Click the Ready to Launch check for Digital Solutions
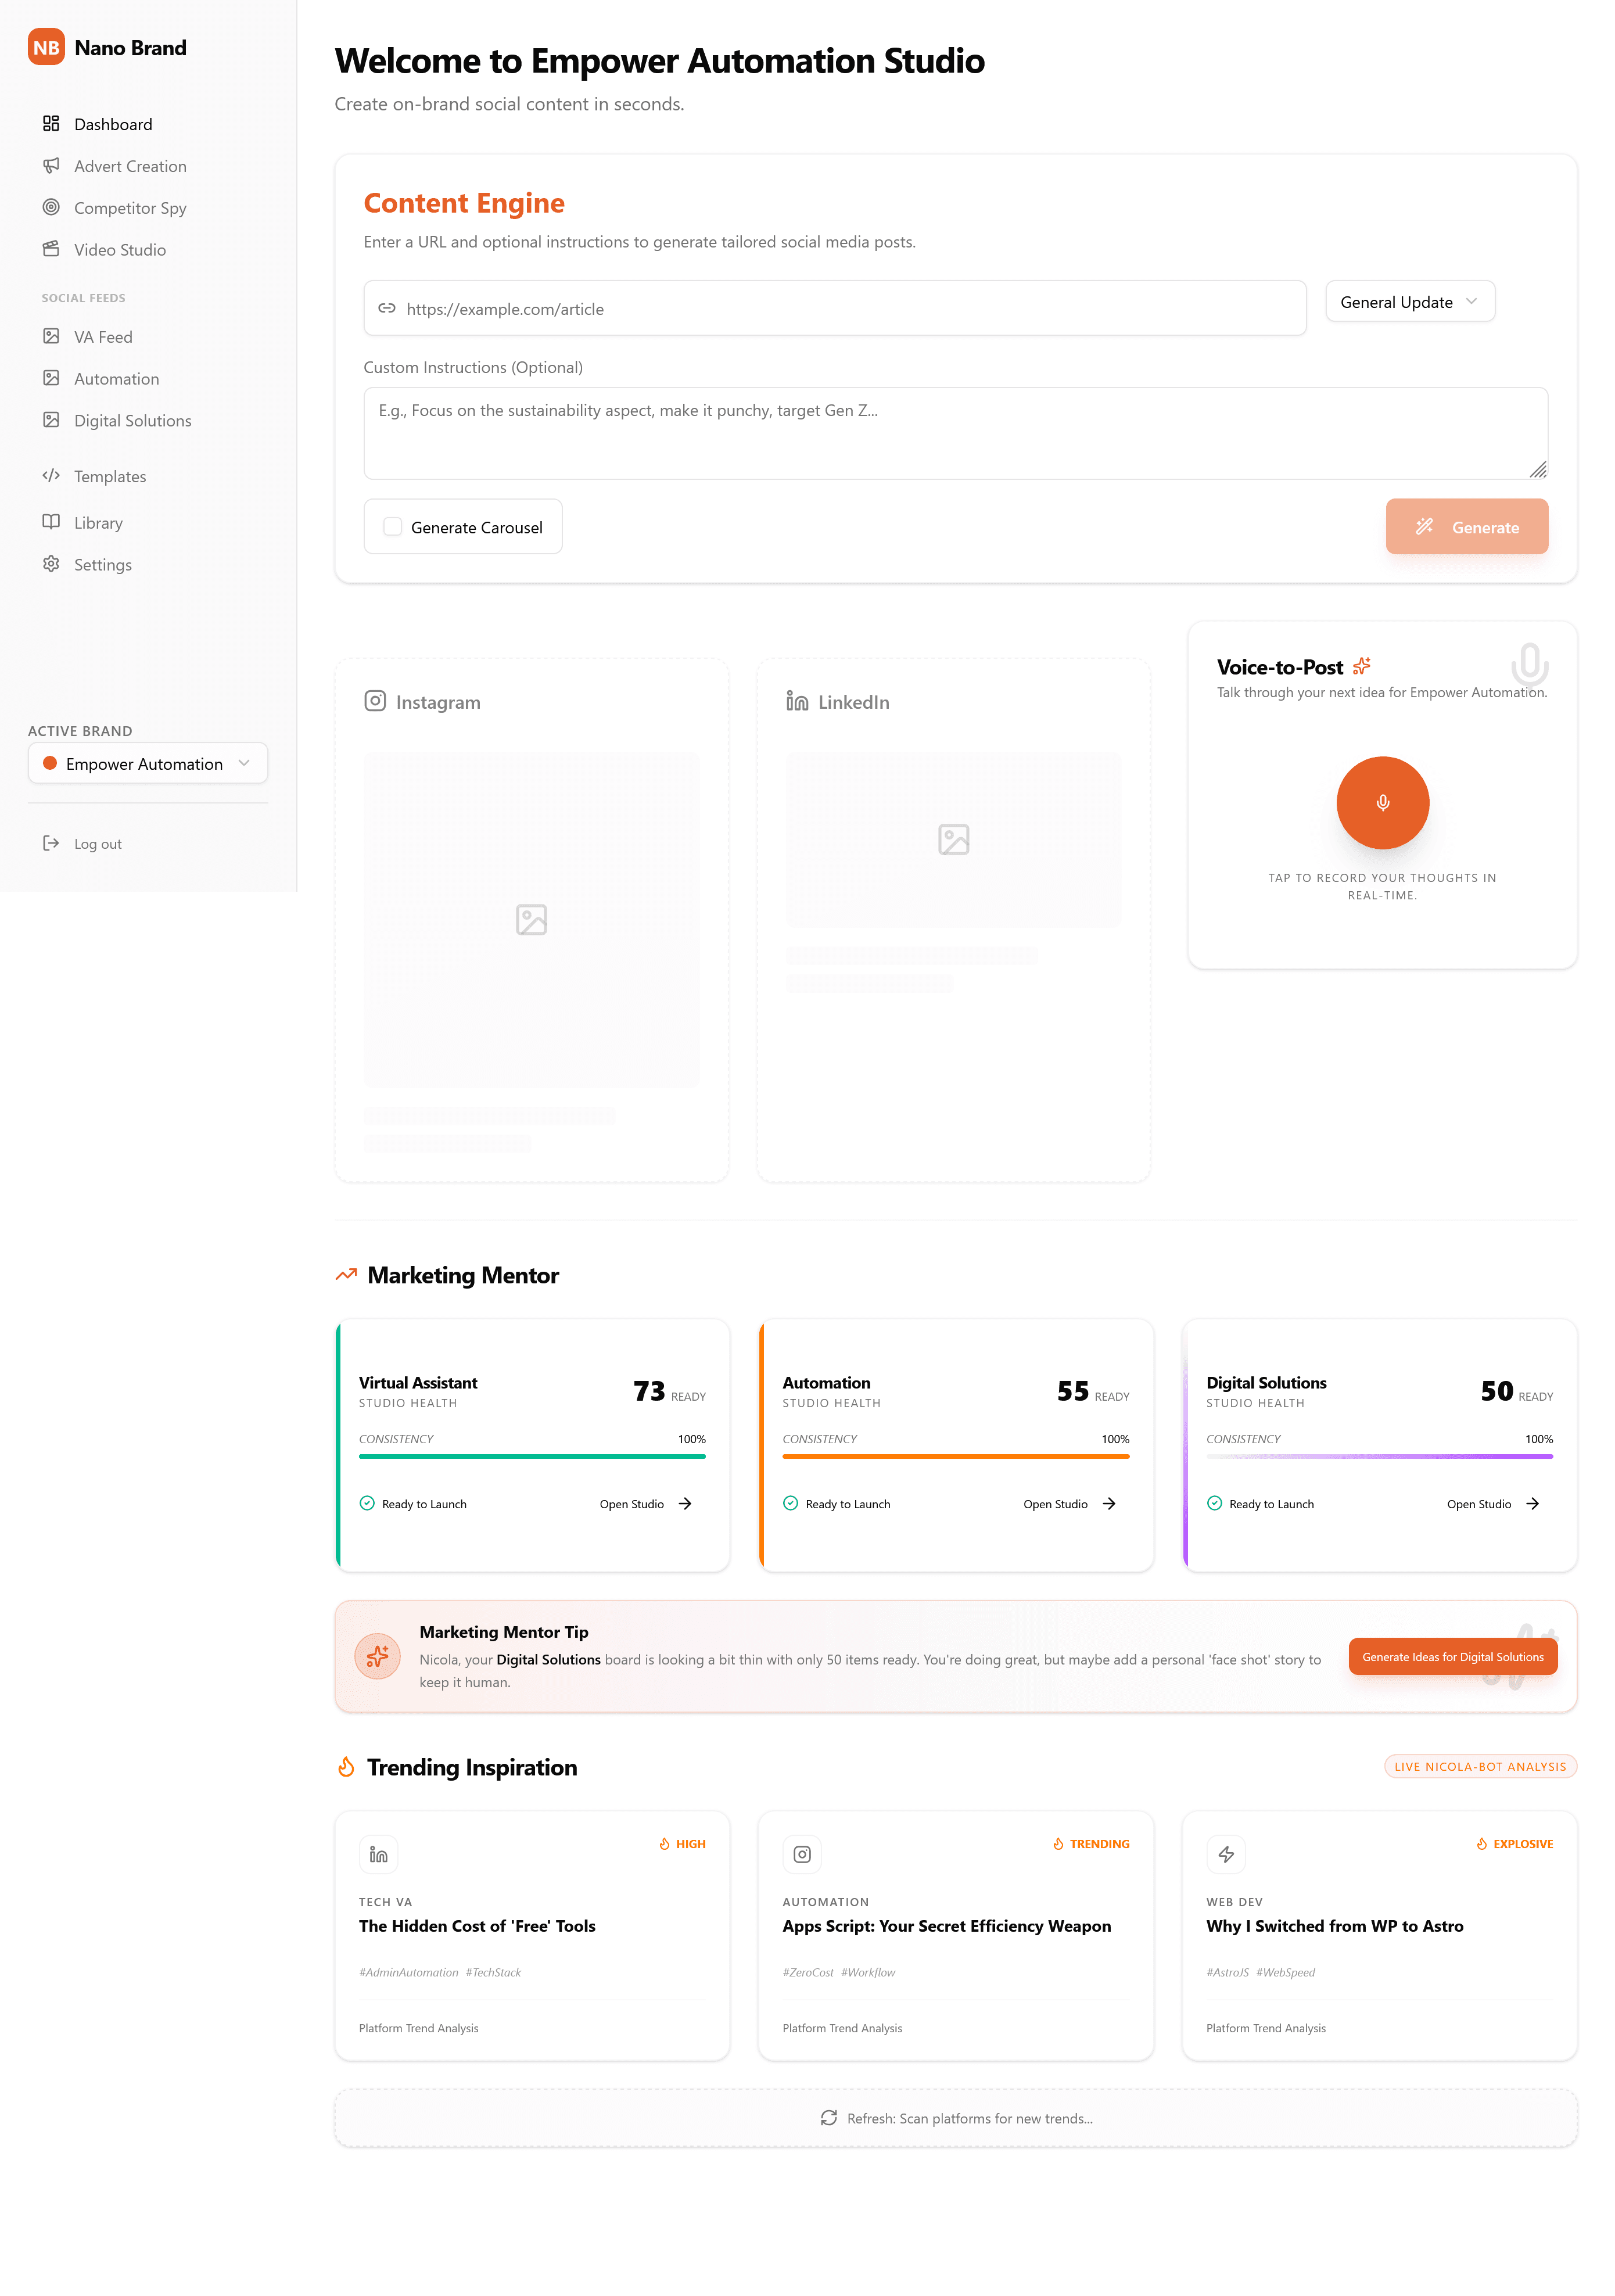Viewport: 1615px width, 2296px height. [1214, 1503]
